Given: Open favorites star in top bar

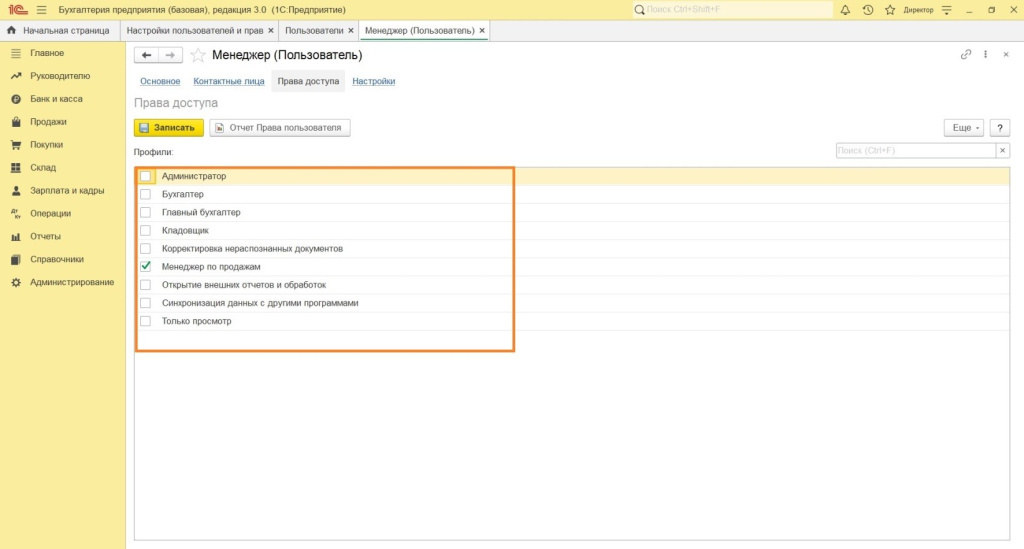Looking at the screenshot, I should tap(889, 9).
